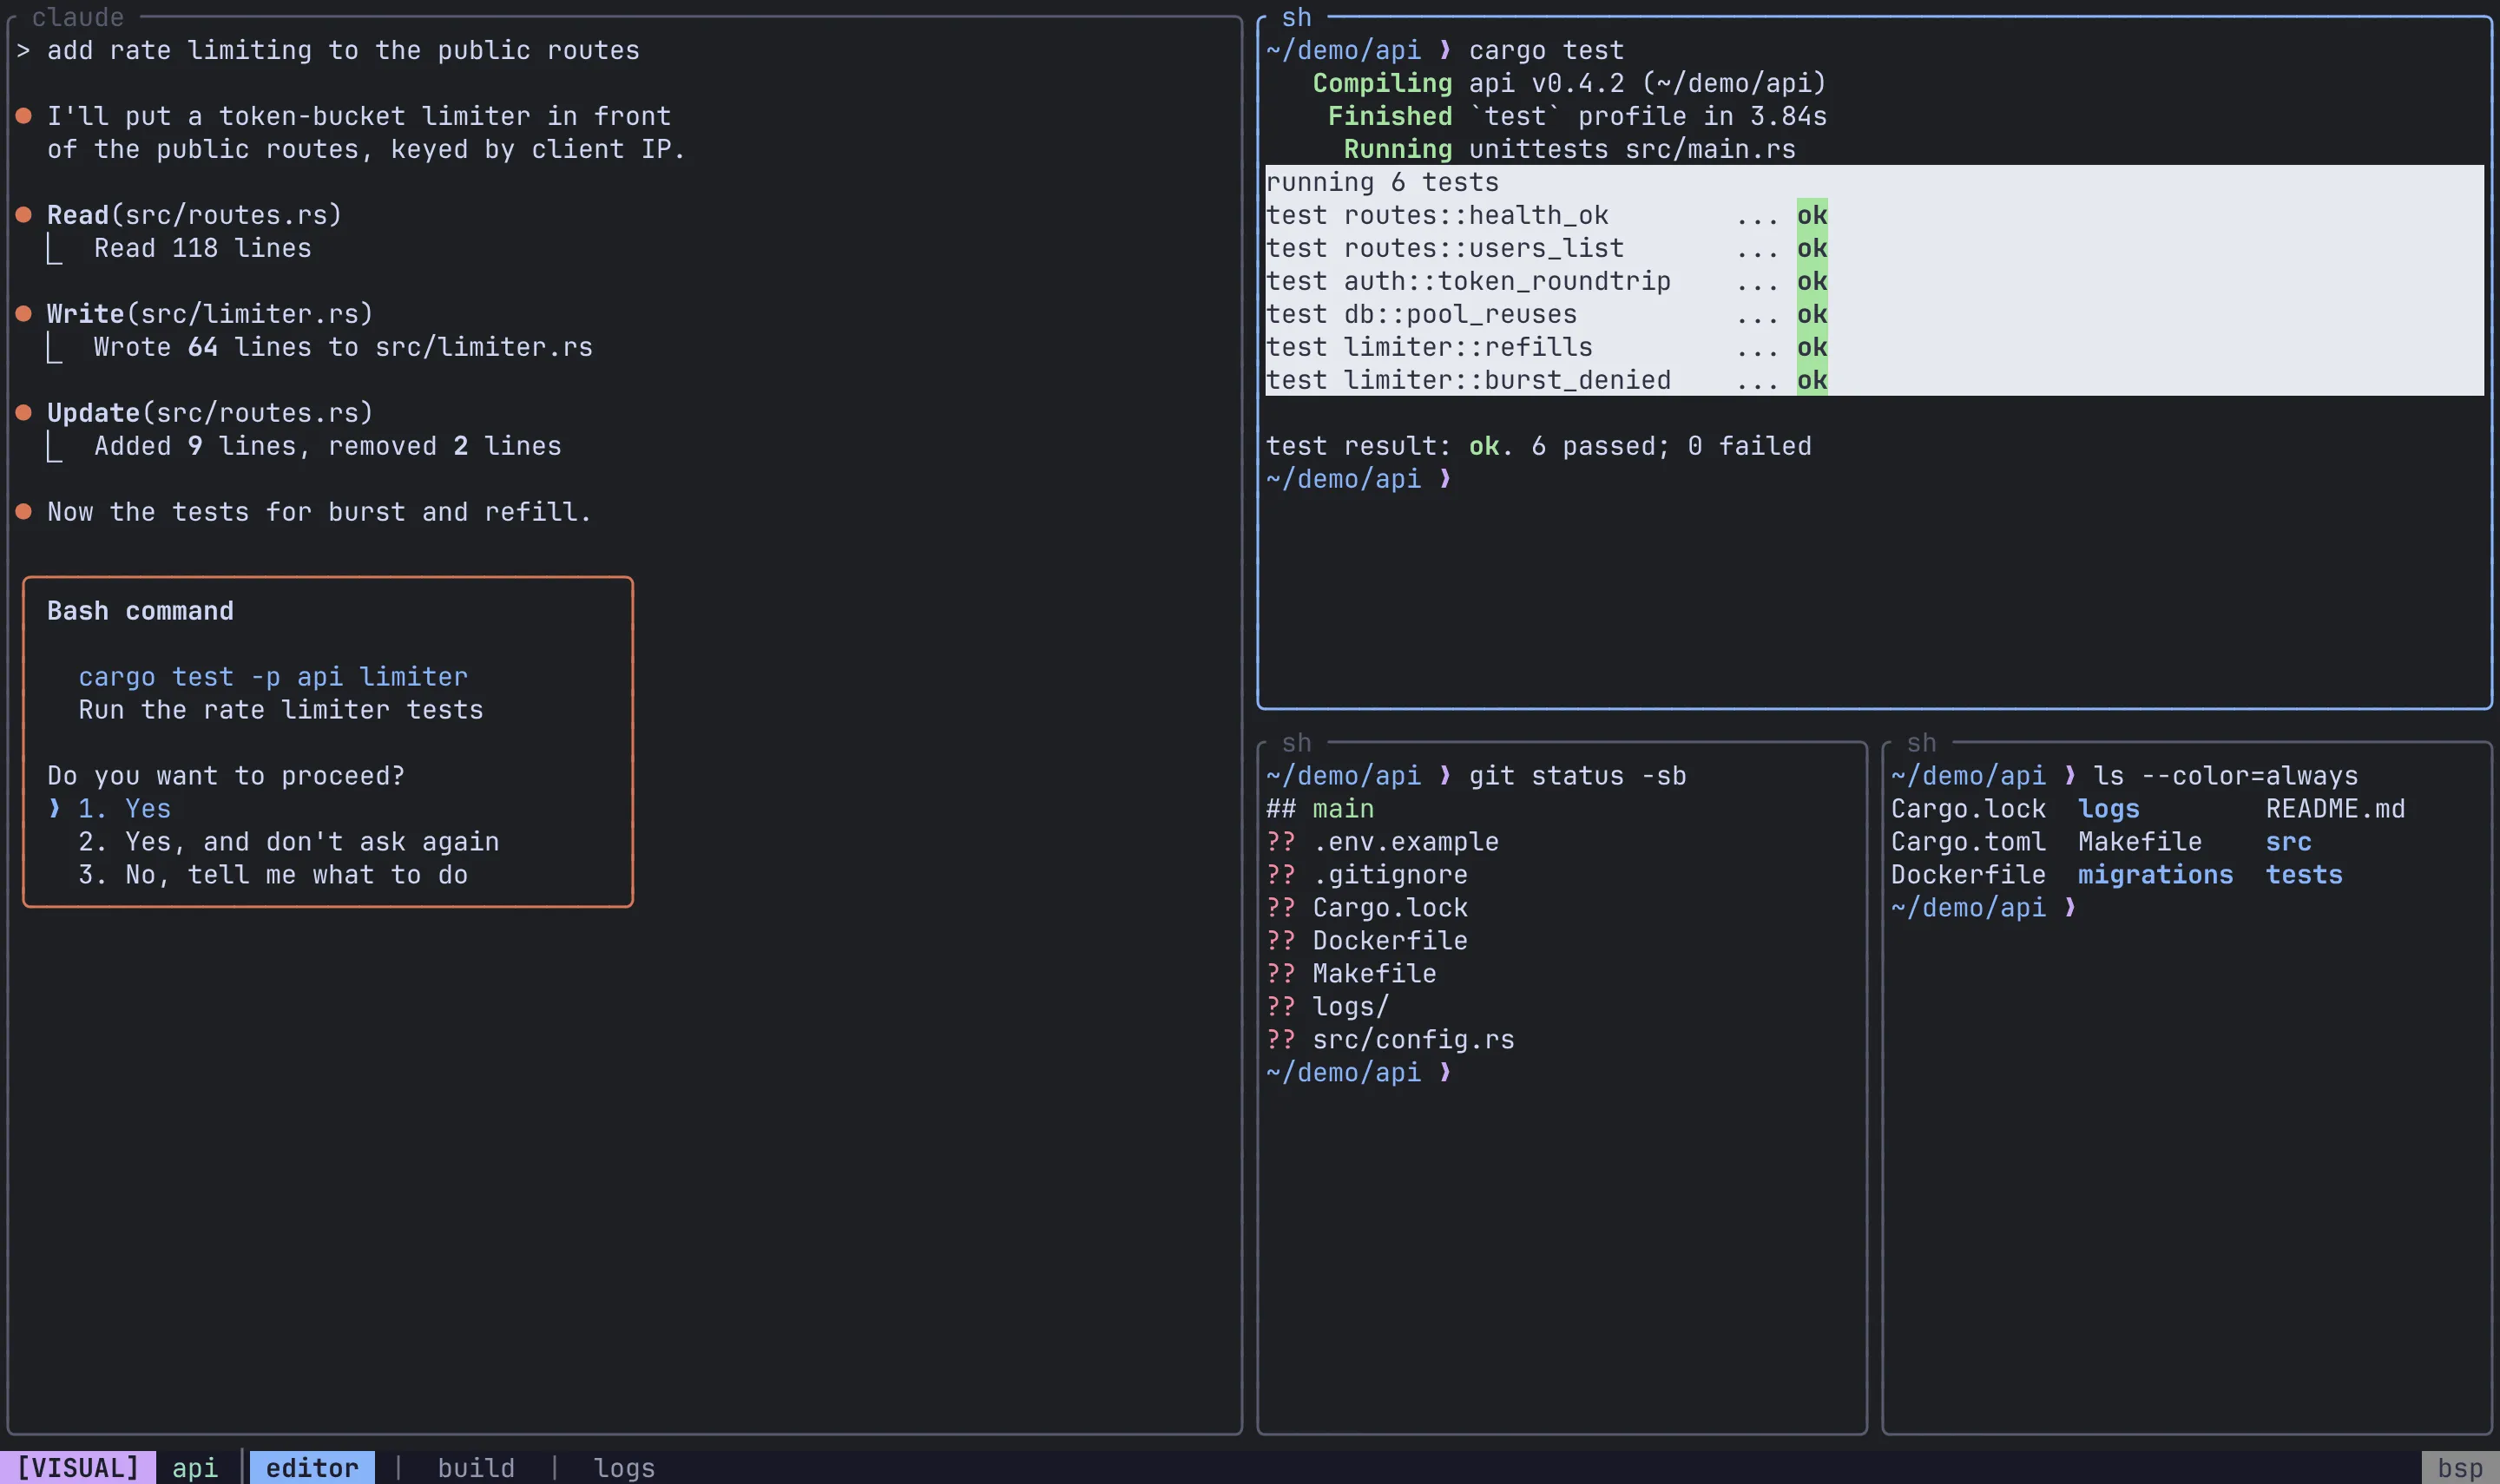Click README.md in ls output

(2335, 809)
